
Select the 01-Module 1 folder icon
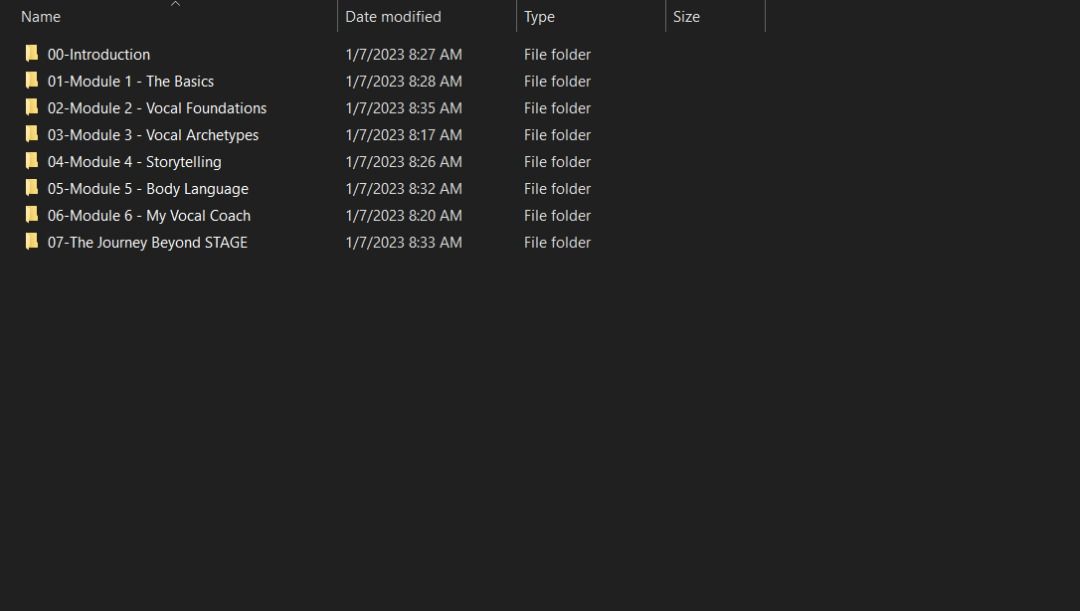(x=32, y=81)
